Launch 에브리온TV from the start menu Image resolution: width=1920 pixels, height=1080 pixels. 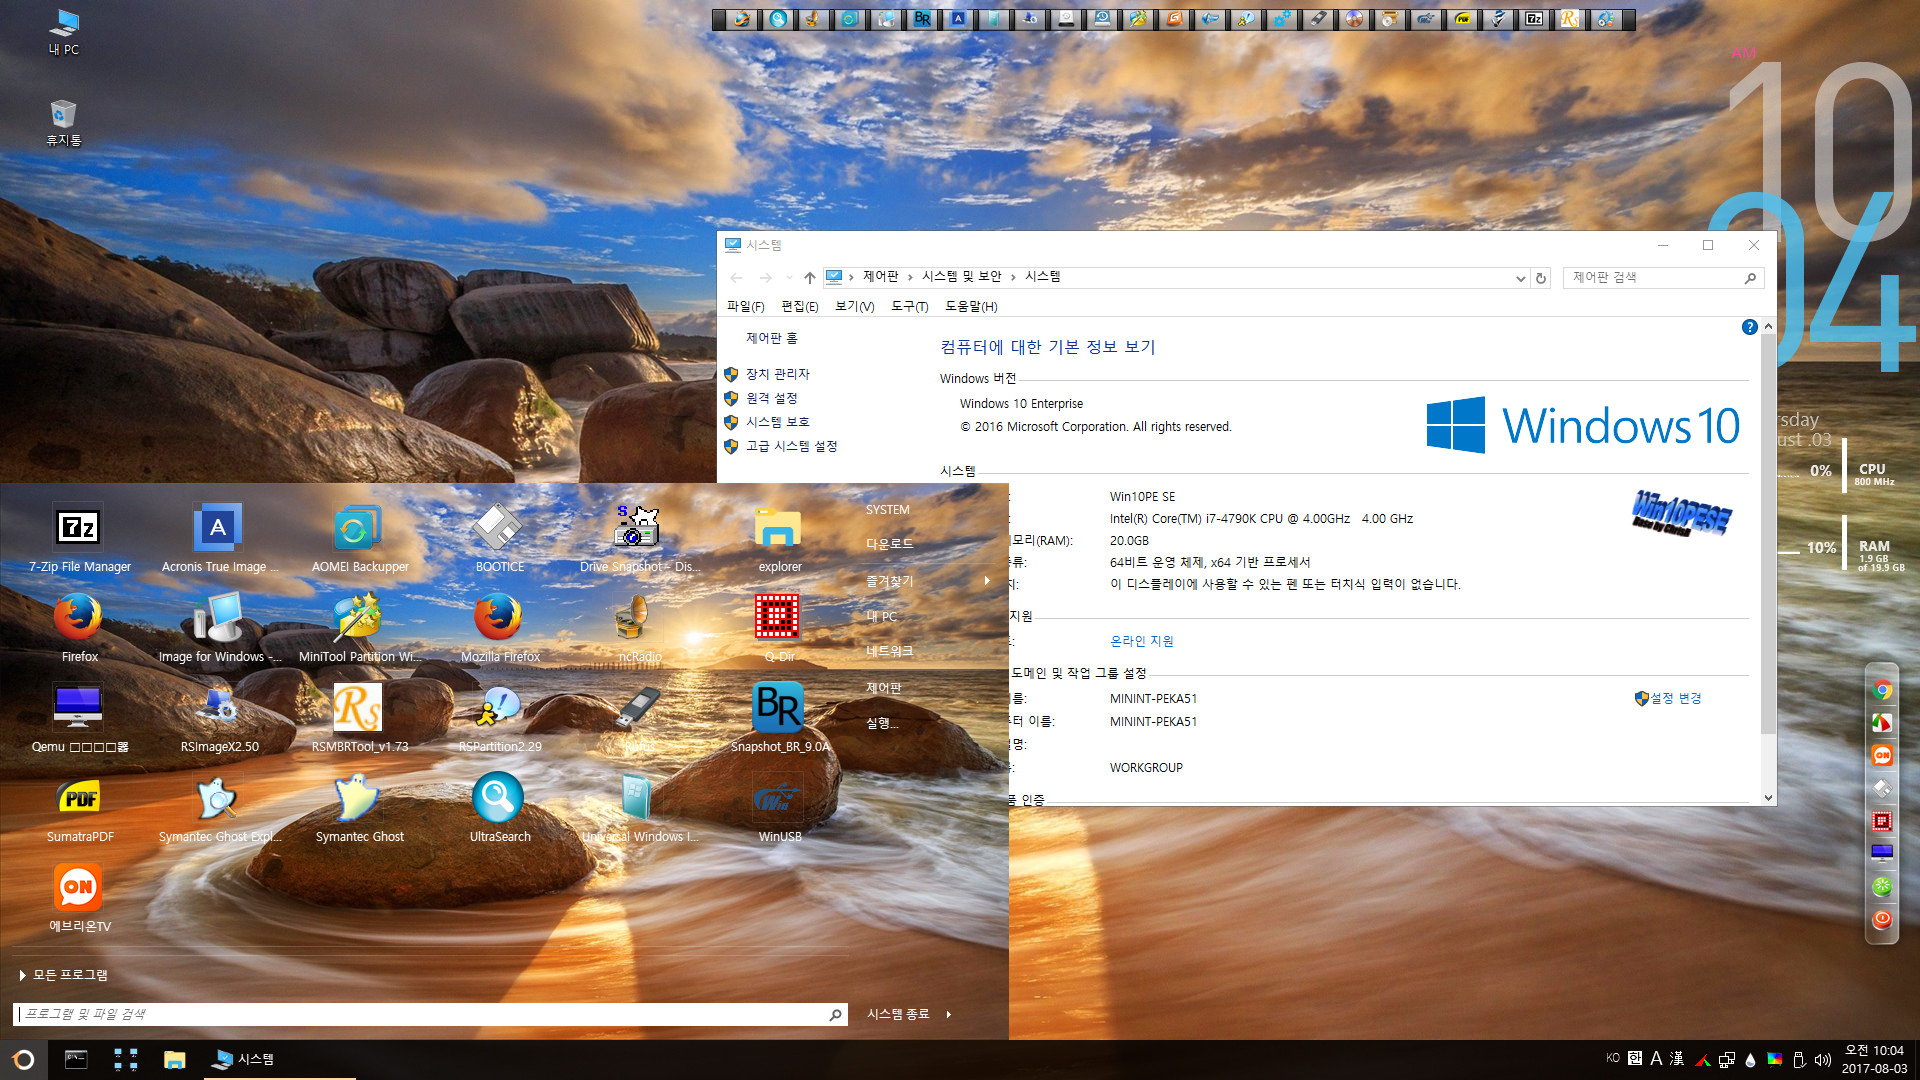pyautogui.click(x=79, y=899)
